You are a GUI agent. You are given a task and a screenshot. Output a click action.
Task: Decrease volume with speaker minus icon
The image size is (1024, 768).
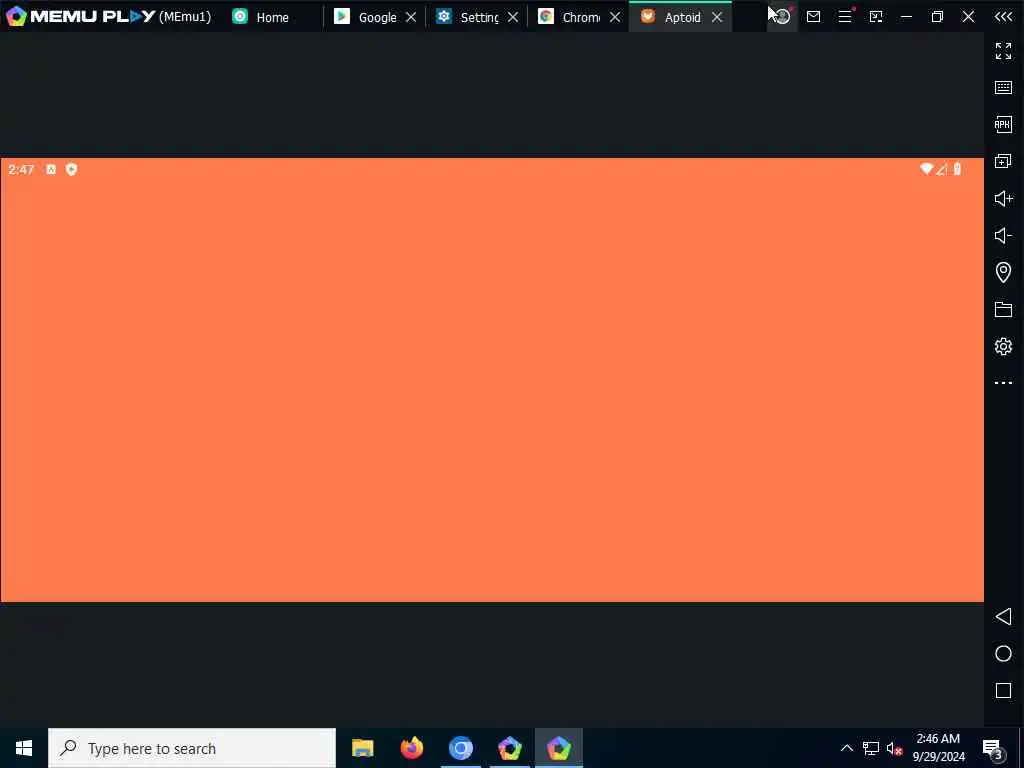pyautogui.click(x=1004, y=235)
